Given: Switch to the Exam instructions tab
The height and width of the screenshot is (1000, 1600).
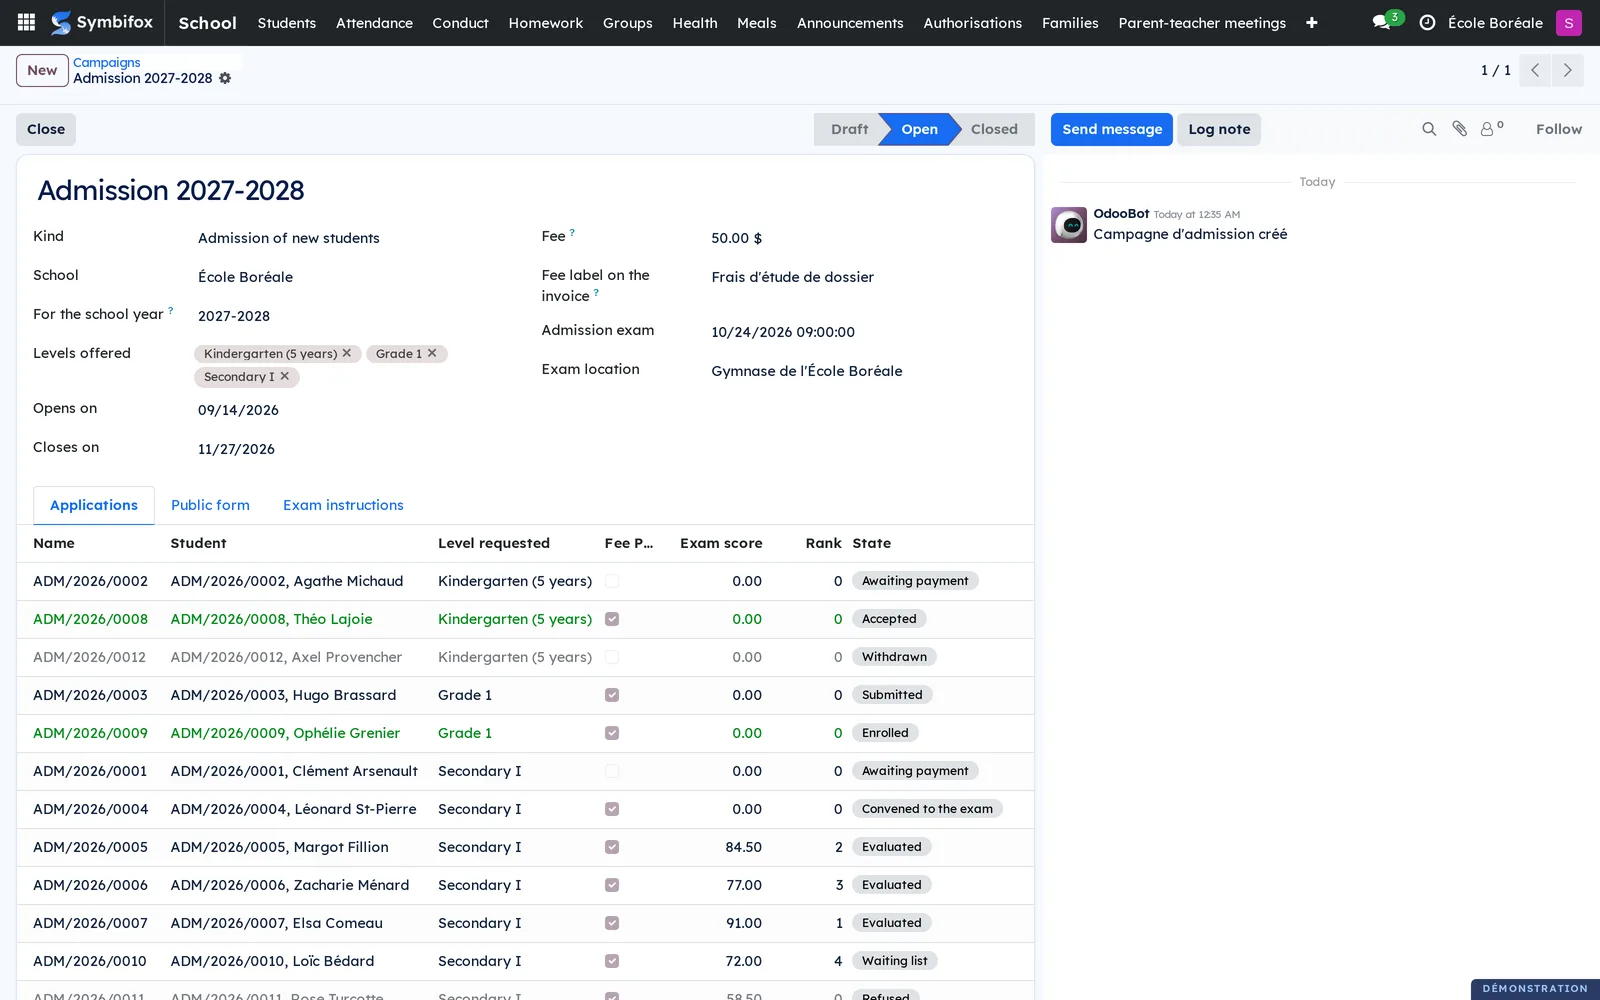Looking at the screenshot, I should pyautogui.click(x=343, y=505).
